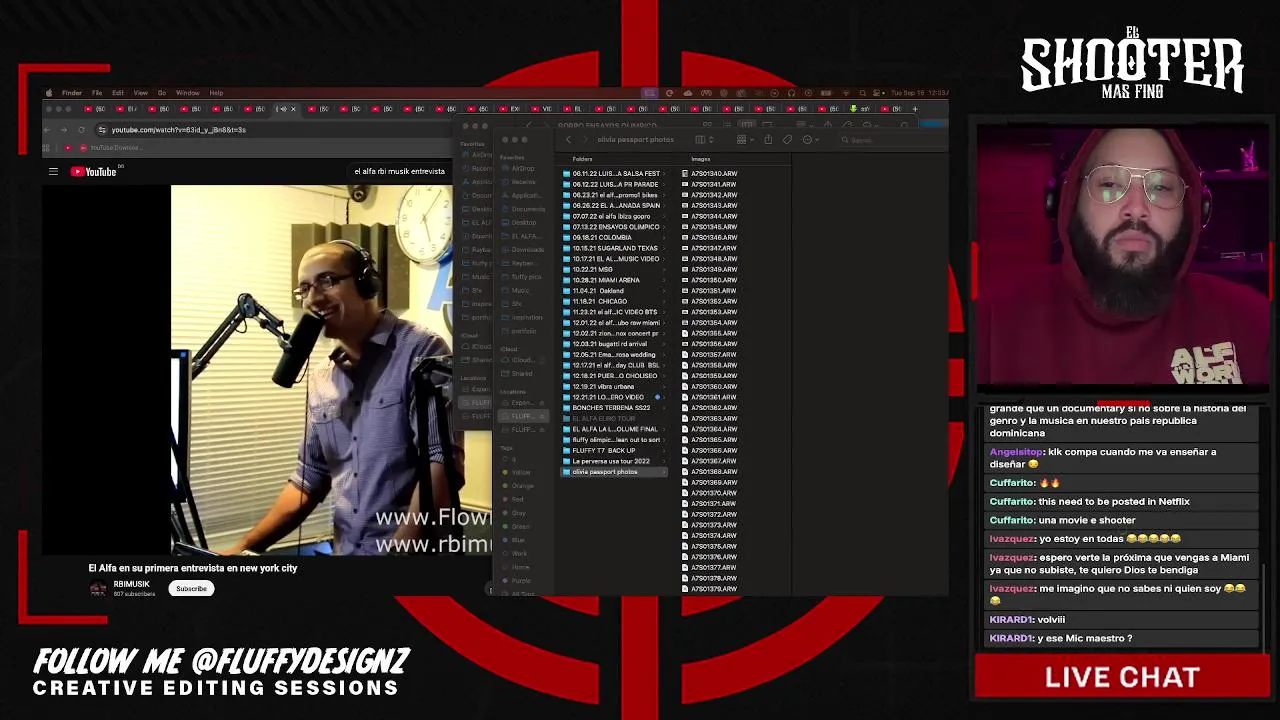Click the Subscribe button under the video

point(191,589)
